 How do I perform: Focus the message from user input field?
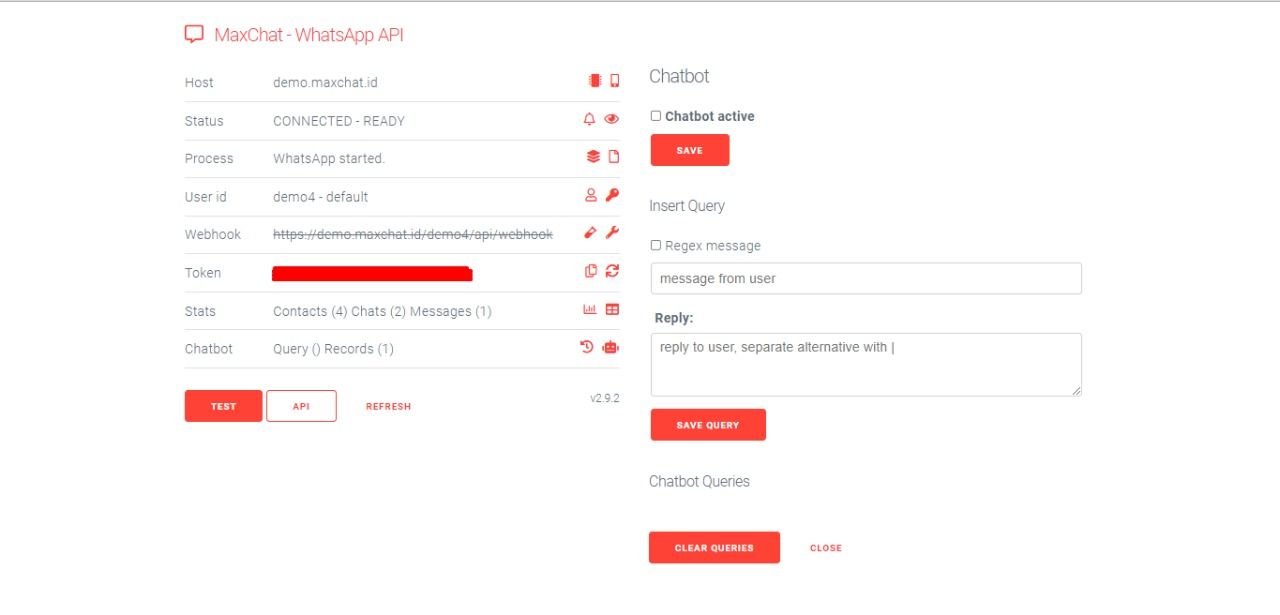866,279
